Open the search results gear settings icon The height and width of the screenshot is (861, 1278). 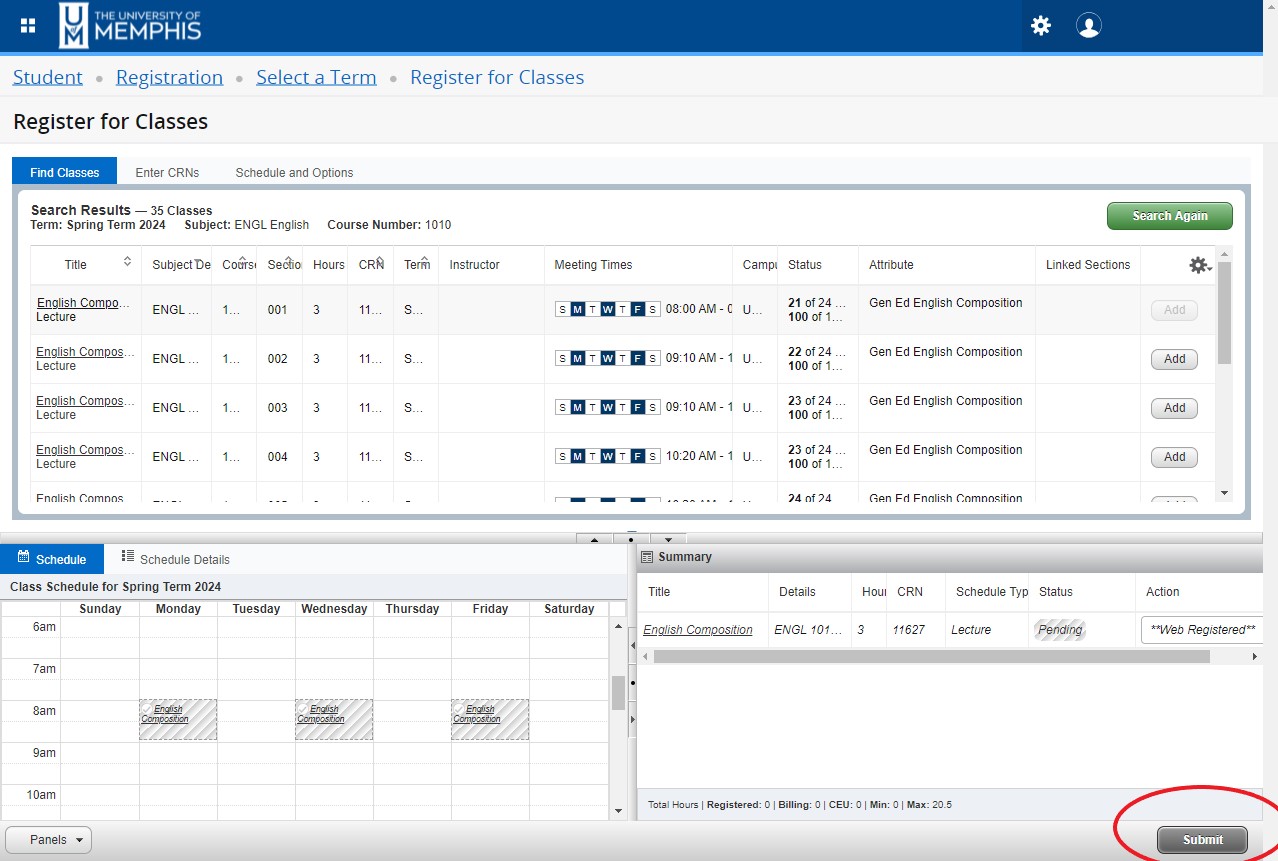click(1198, 264)
